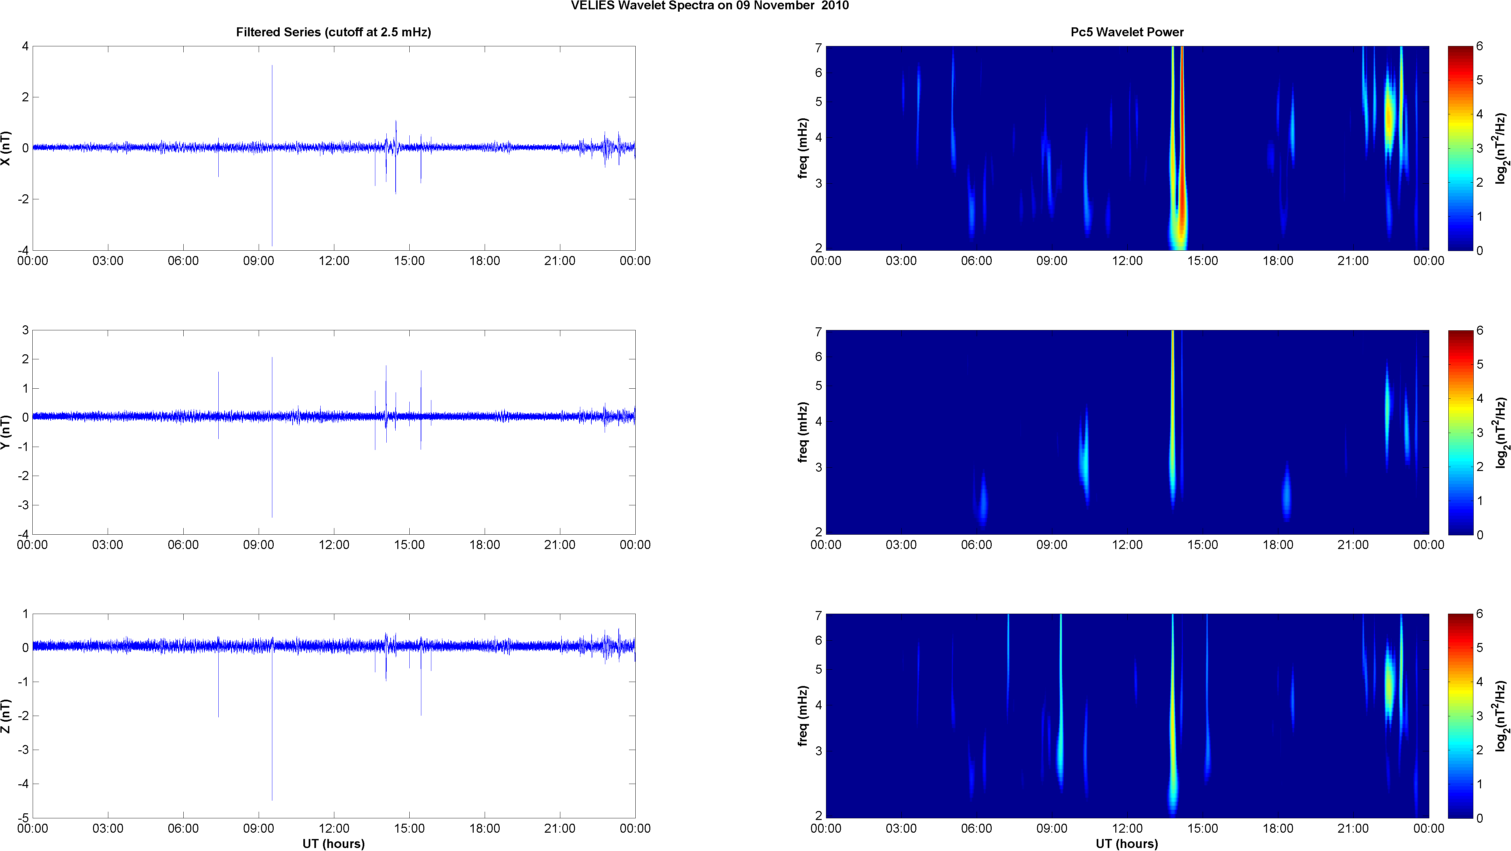Click the 'Z (nT)' axis label
Image resolution: width=1511 pixels, height=851 pixels.
tap(8, 716)
